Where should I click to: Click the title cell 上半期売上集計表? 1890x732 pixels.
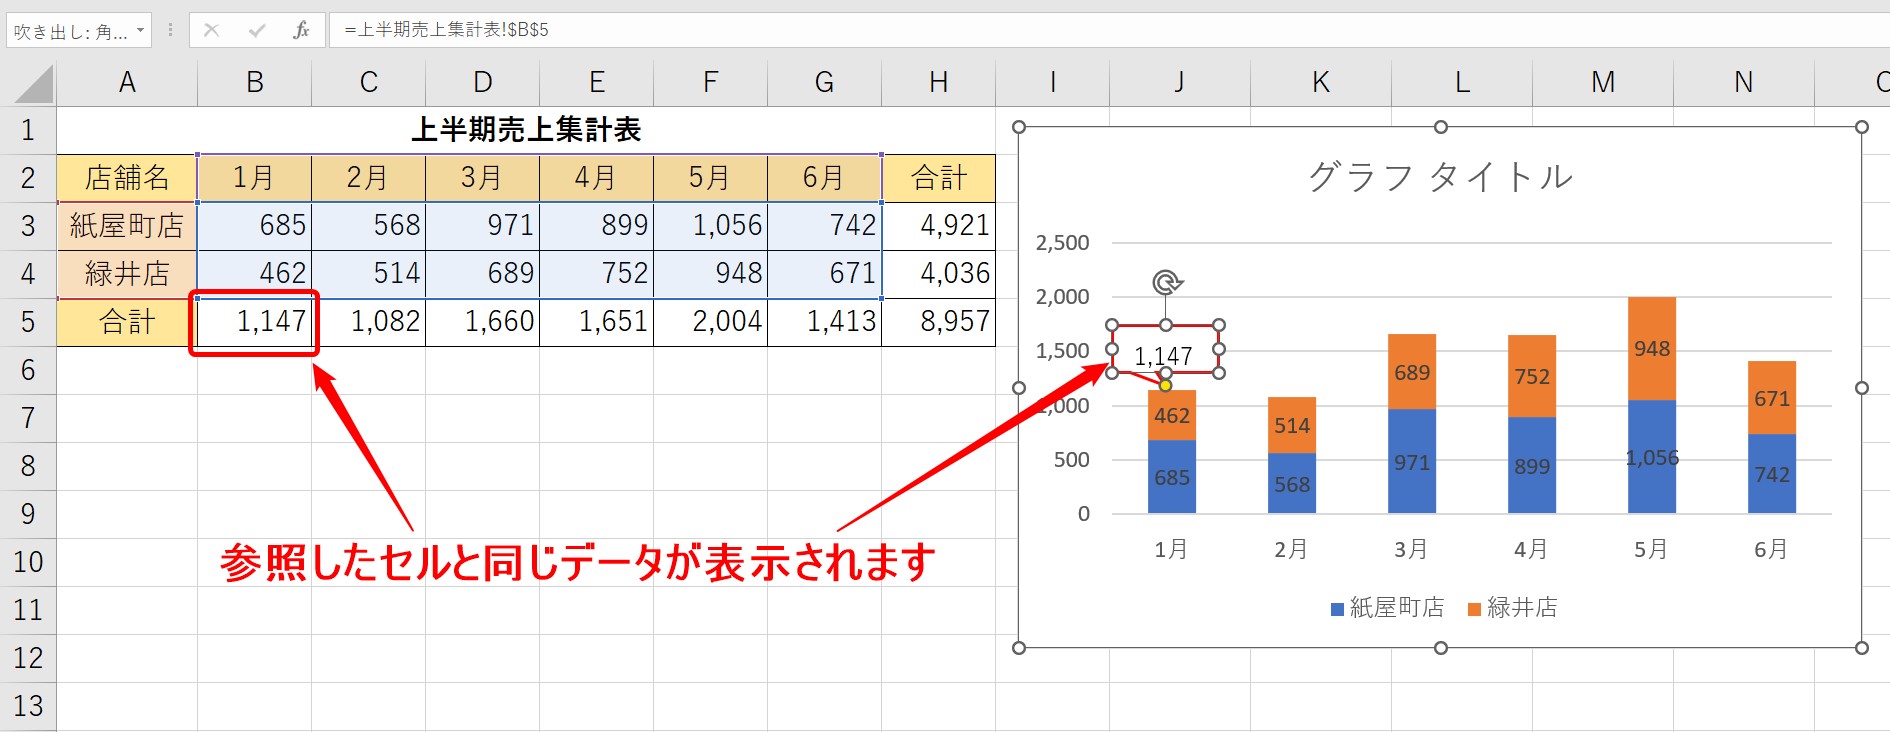tap(526, 130)
